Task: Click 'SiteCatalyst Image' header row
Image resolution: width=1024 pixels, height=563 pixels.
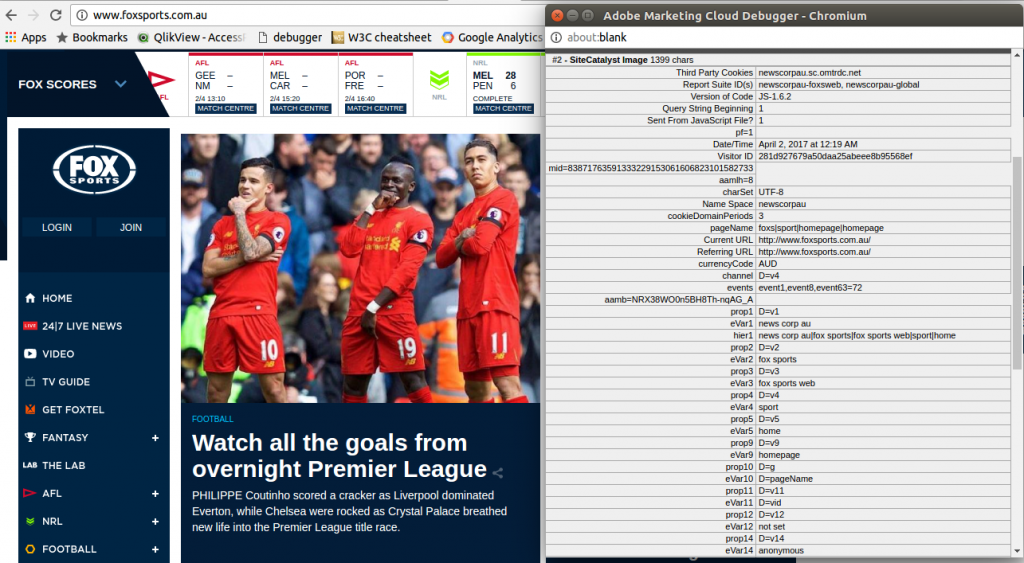Action: [x=778, y=59]
